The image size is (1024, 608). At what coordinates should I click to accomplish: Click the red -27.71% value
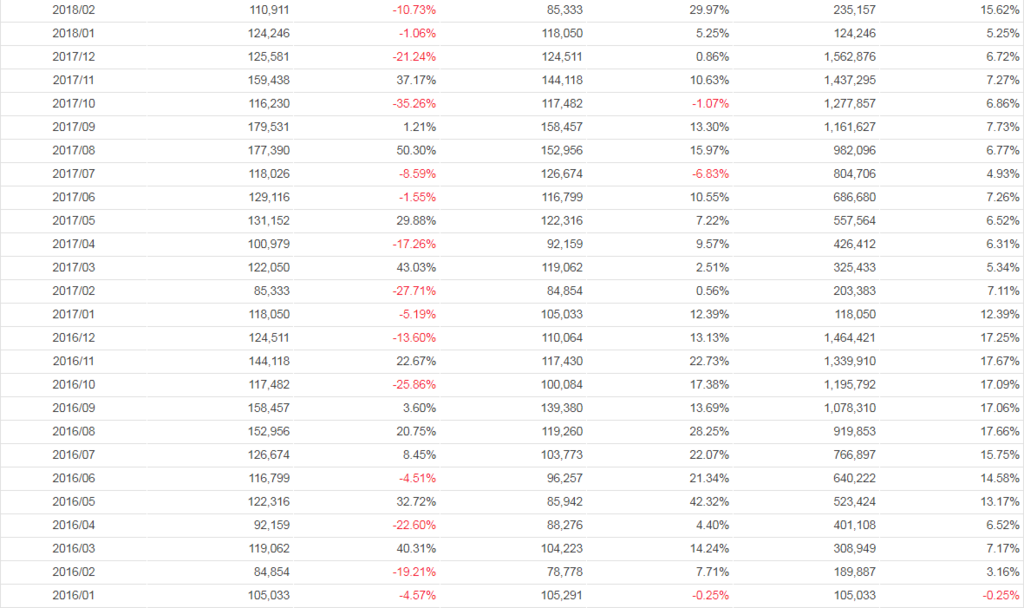click(413, 291)
